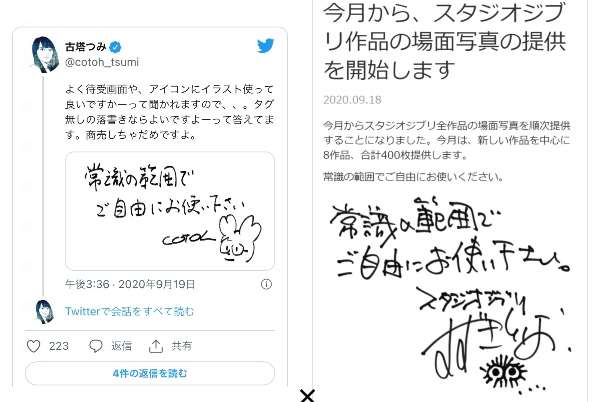Open the handwritten note image in tweet
The image size is (600, 402).
(x=170, y=211)
